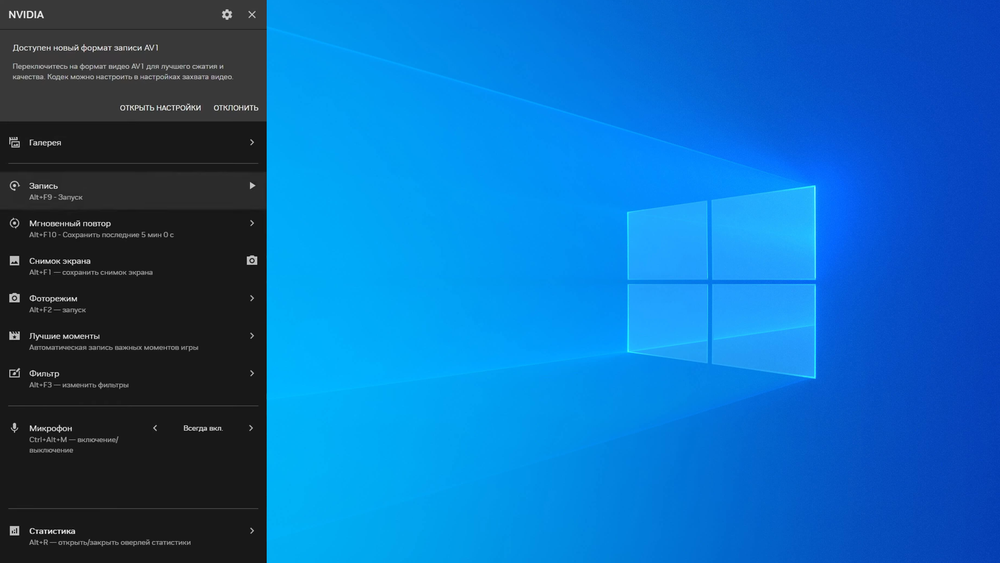The height and width of the screenshot is (563, 1000).
Task: Expand the Фоторежим chevron
Action: pos(252,298)
